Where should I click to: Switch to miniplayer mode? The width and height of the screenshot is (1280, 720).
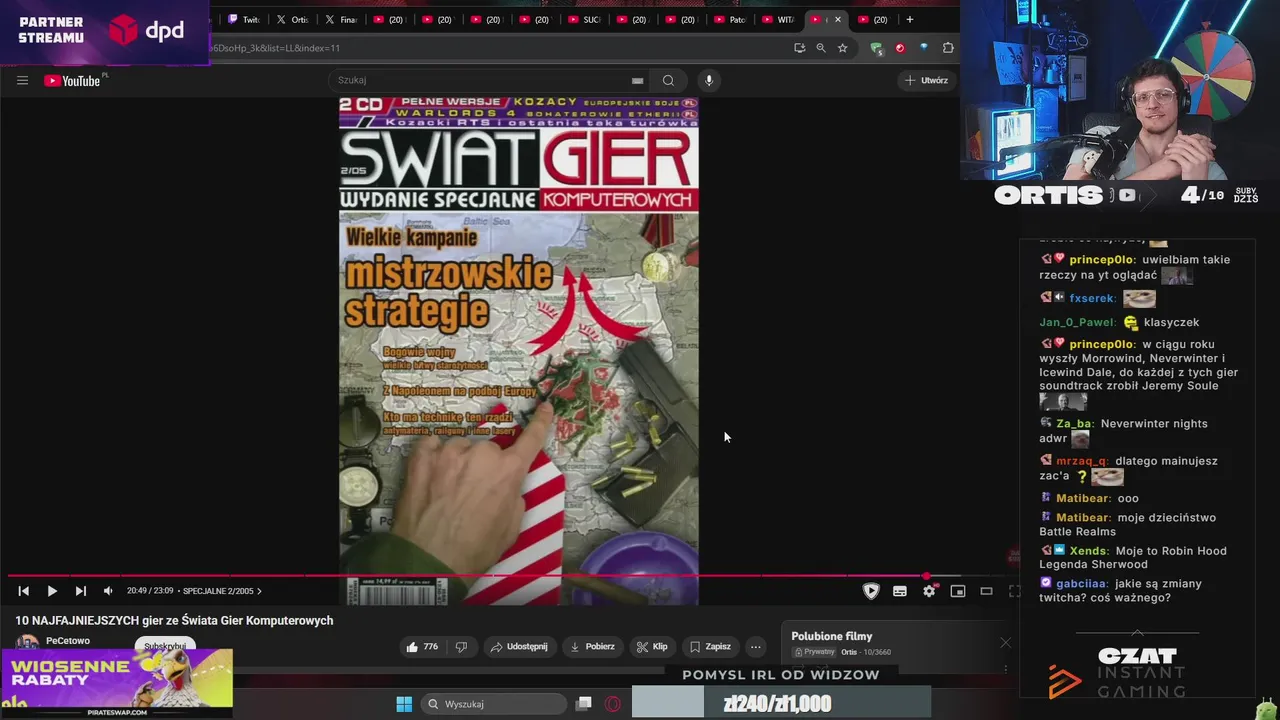(x=958, y=591)
